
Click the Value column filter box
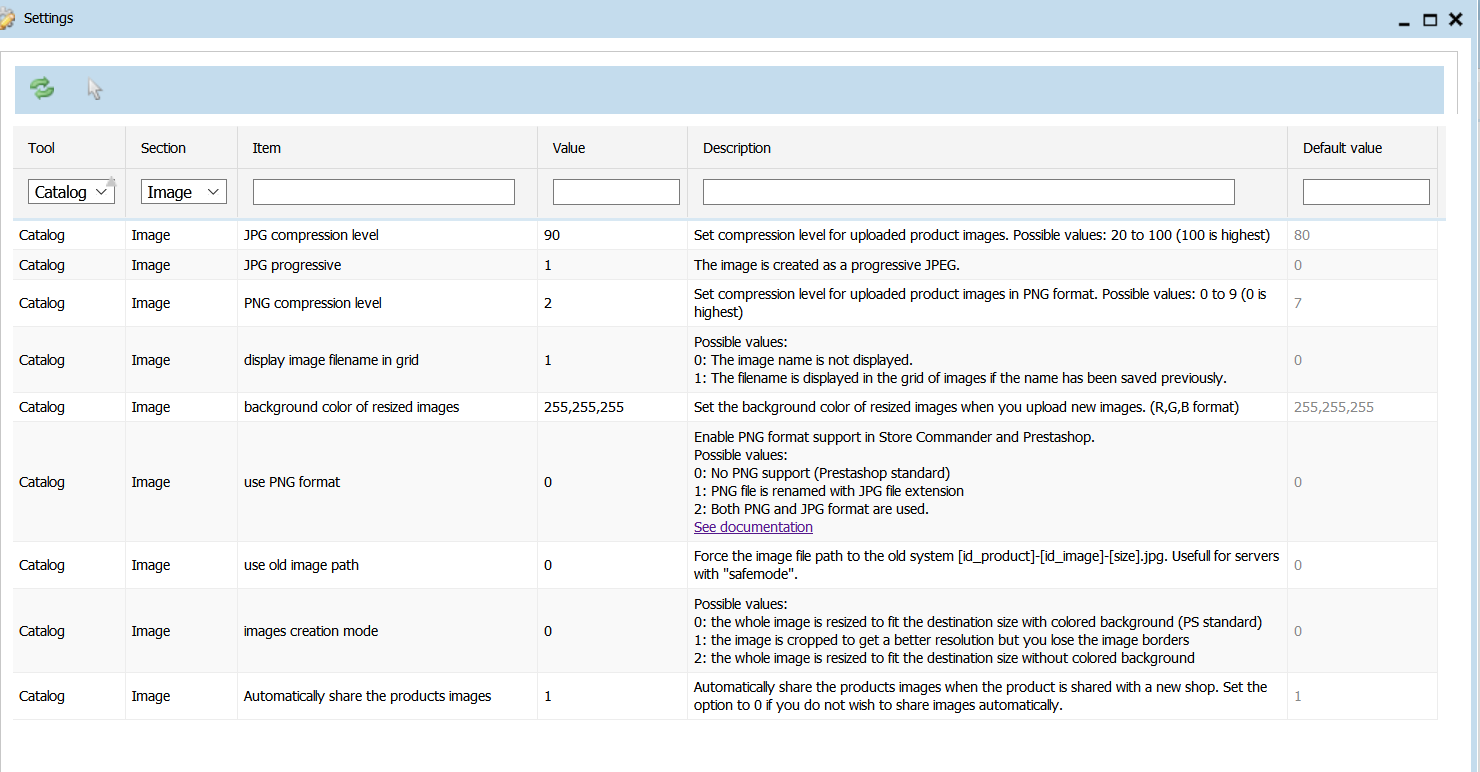pyautogui.click(x=615, y=192)
